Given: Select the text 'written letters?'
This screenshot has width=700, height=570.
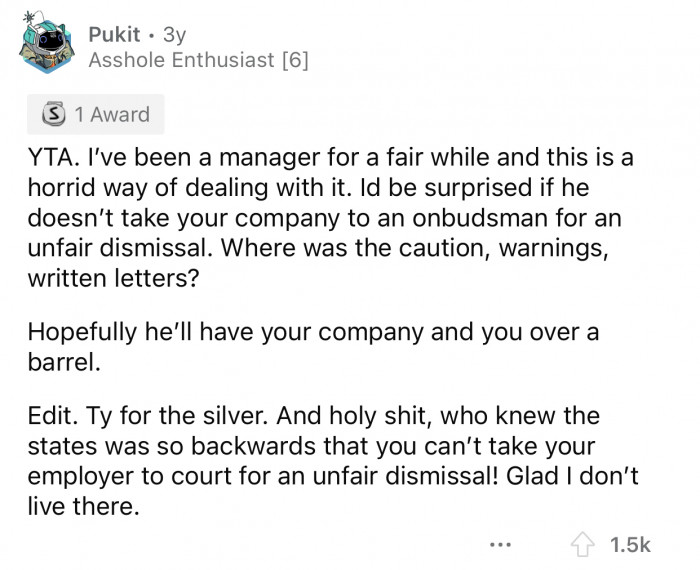Looking at the screenshot, I should coord(113,279).
